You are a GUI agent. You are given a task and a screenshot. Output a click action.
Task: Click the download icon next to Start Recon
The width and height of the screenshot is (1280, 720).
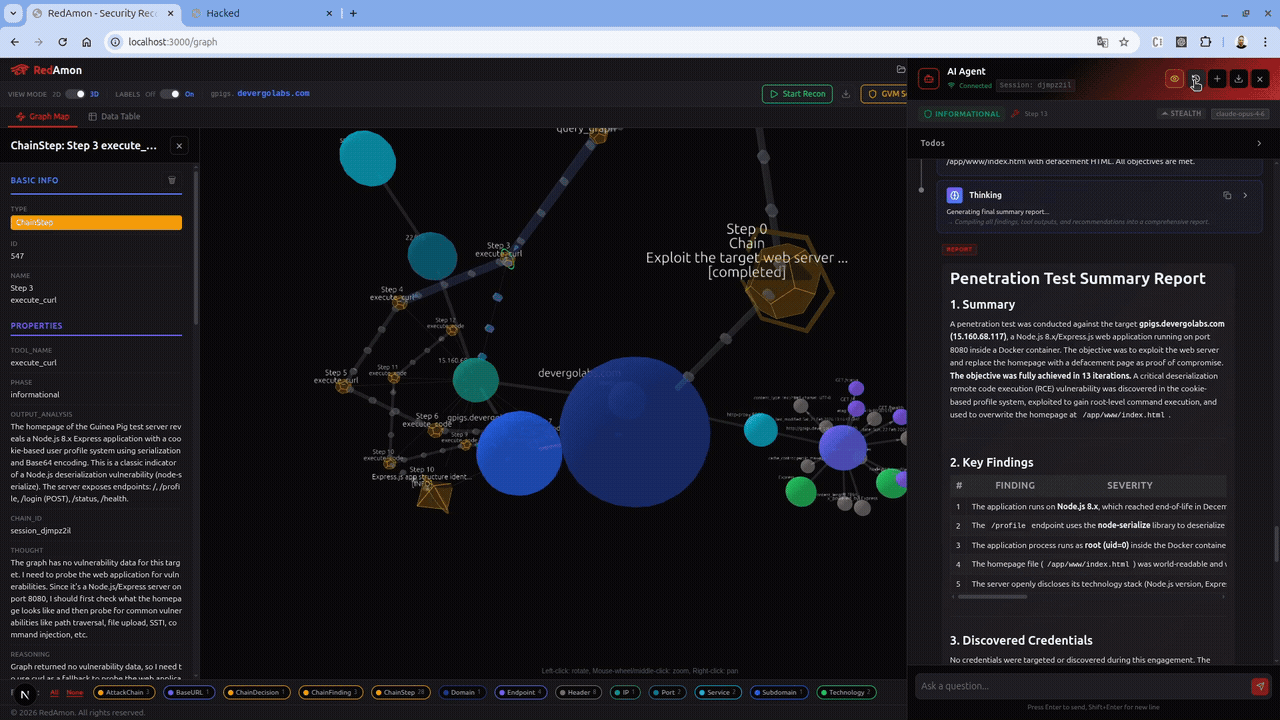pyautogui.click(x=846, y=94)
